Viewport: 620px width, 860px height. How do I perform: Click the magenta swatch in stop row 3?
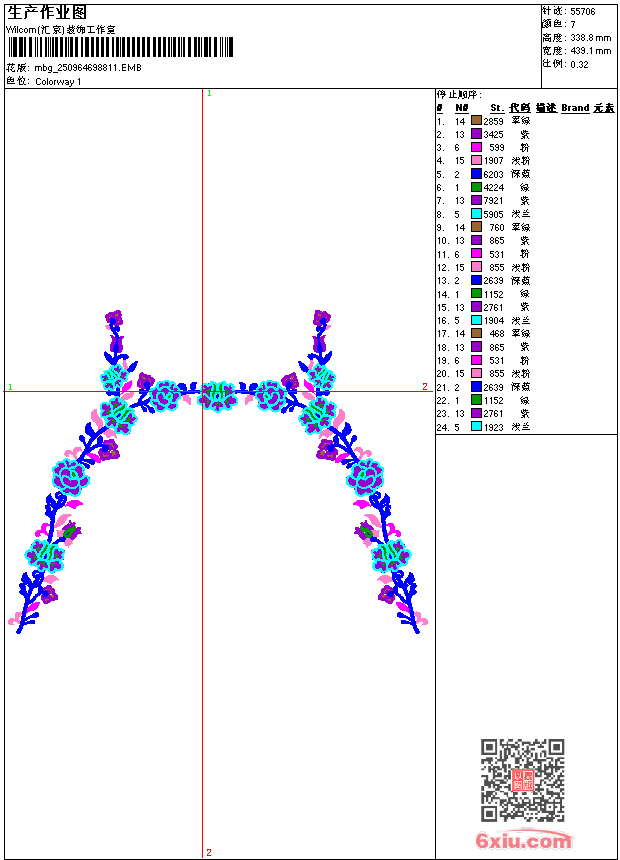coord(476,147)
